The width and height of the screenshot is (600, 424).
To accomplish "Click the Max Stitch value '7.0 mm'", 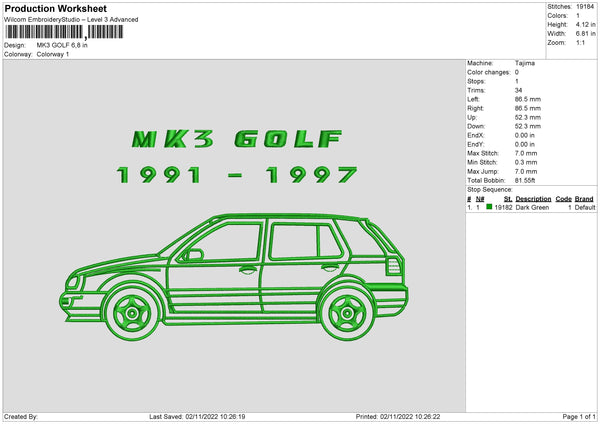I will click(526, 153).
